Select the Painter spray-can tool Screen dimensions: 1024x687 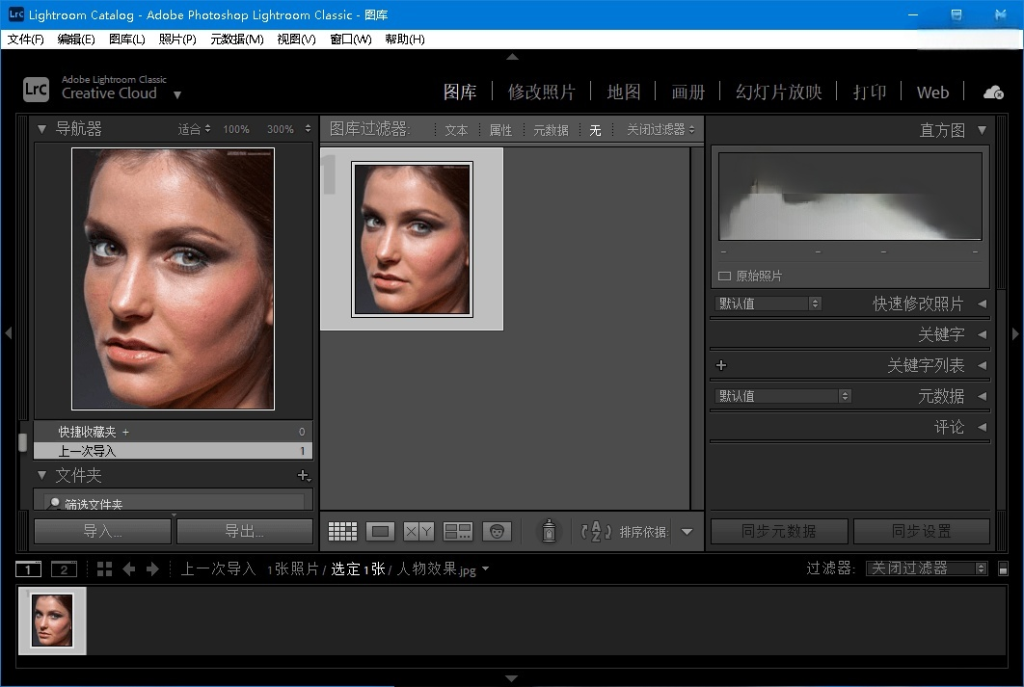(x=548, y=530)
